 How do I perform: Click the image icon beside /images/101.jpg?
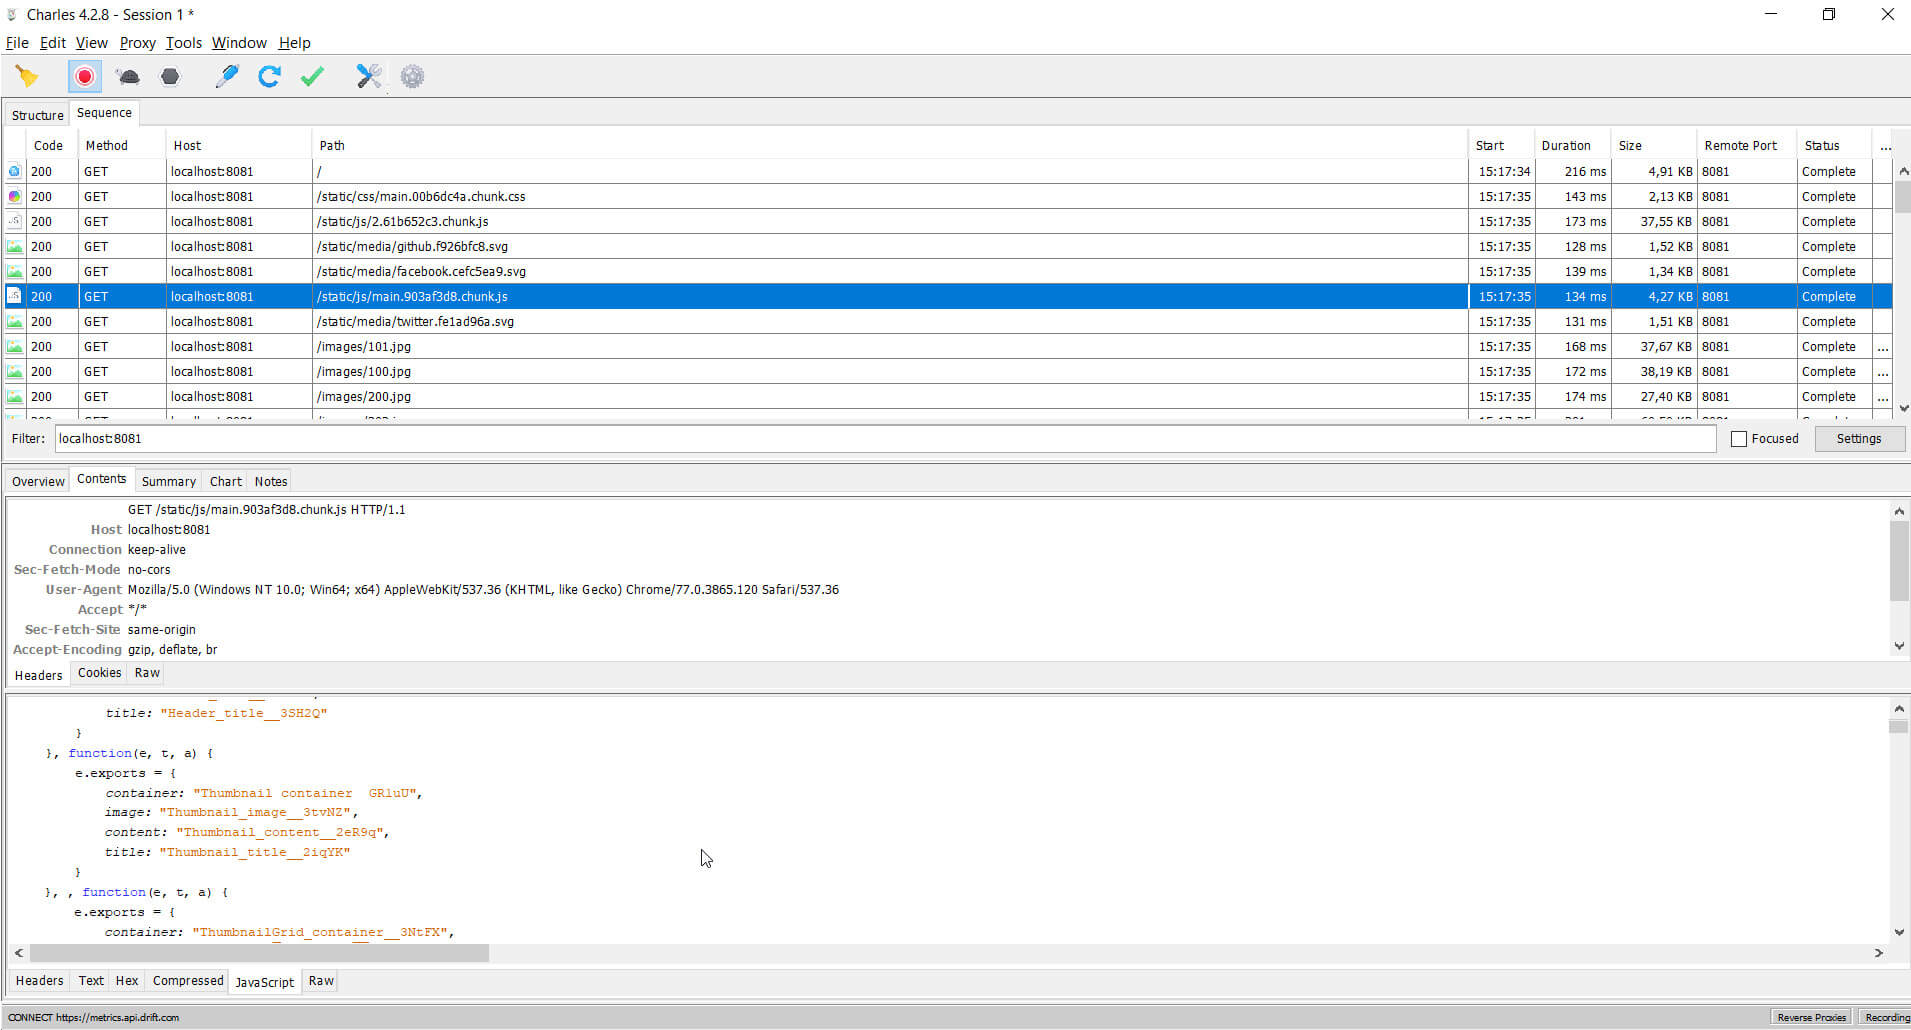[14, 347]
